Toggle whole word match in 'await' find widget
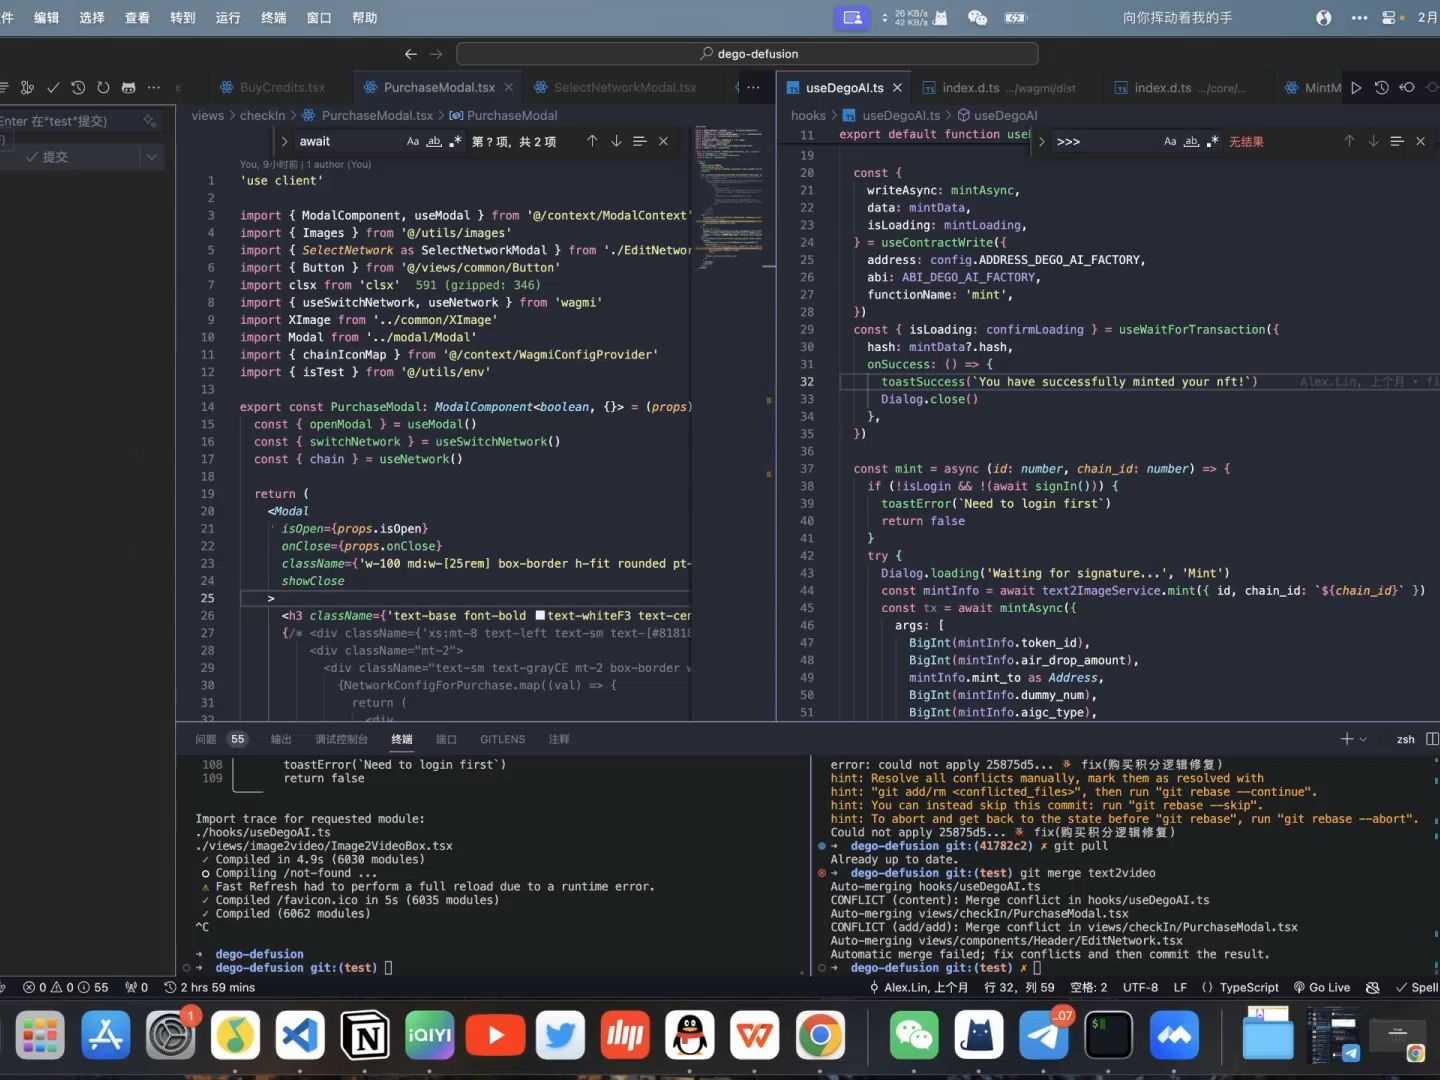The height and width of the screenshot is (1080, 1440). point(434,141)
